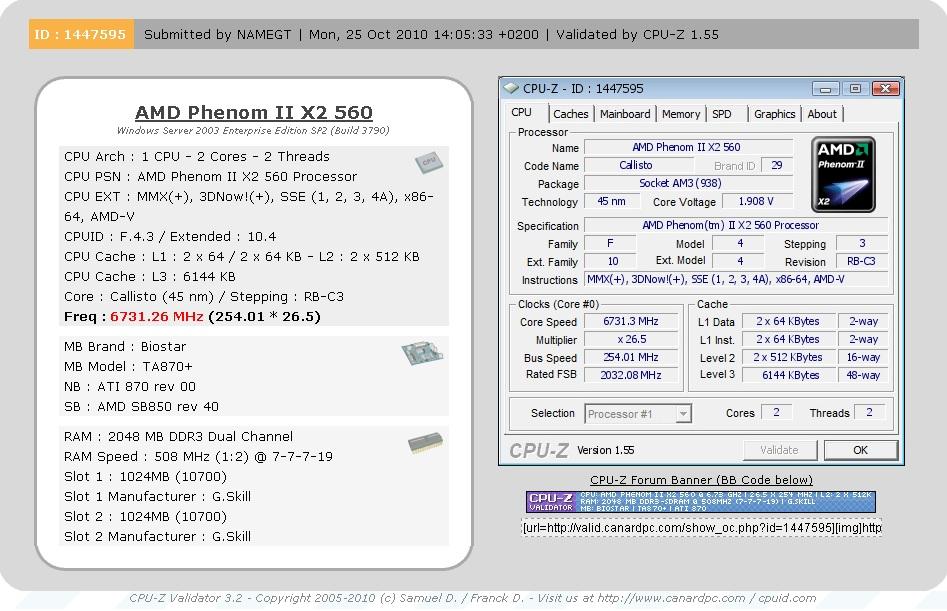Screen dimensions: 947x611
Task: Switch to the Memory tab
Action: coord(681,114)
